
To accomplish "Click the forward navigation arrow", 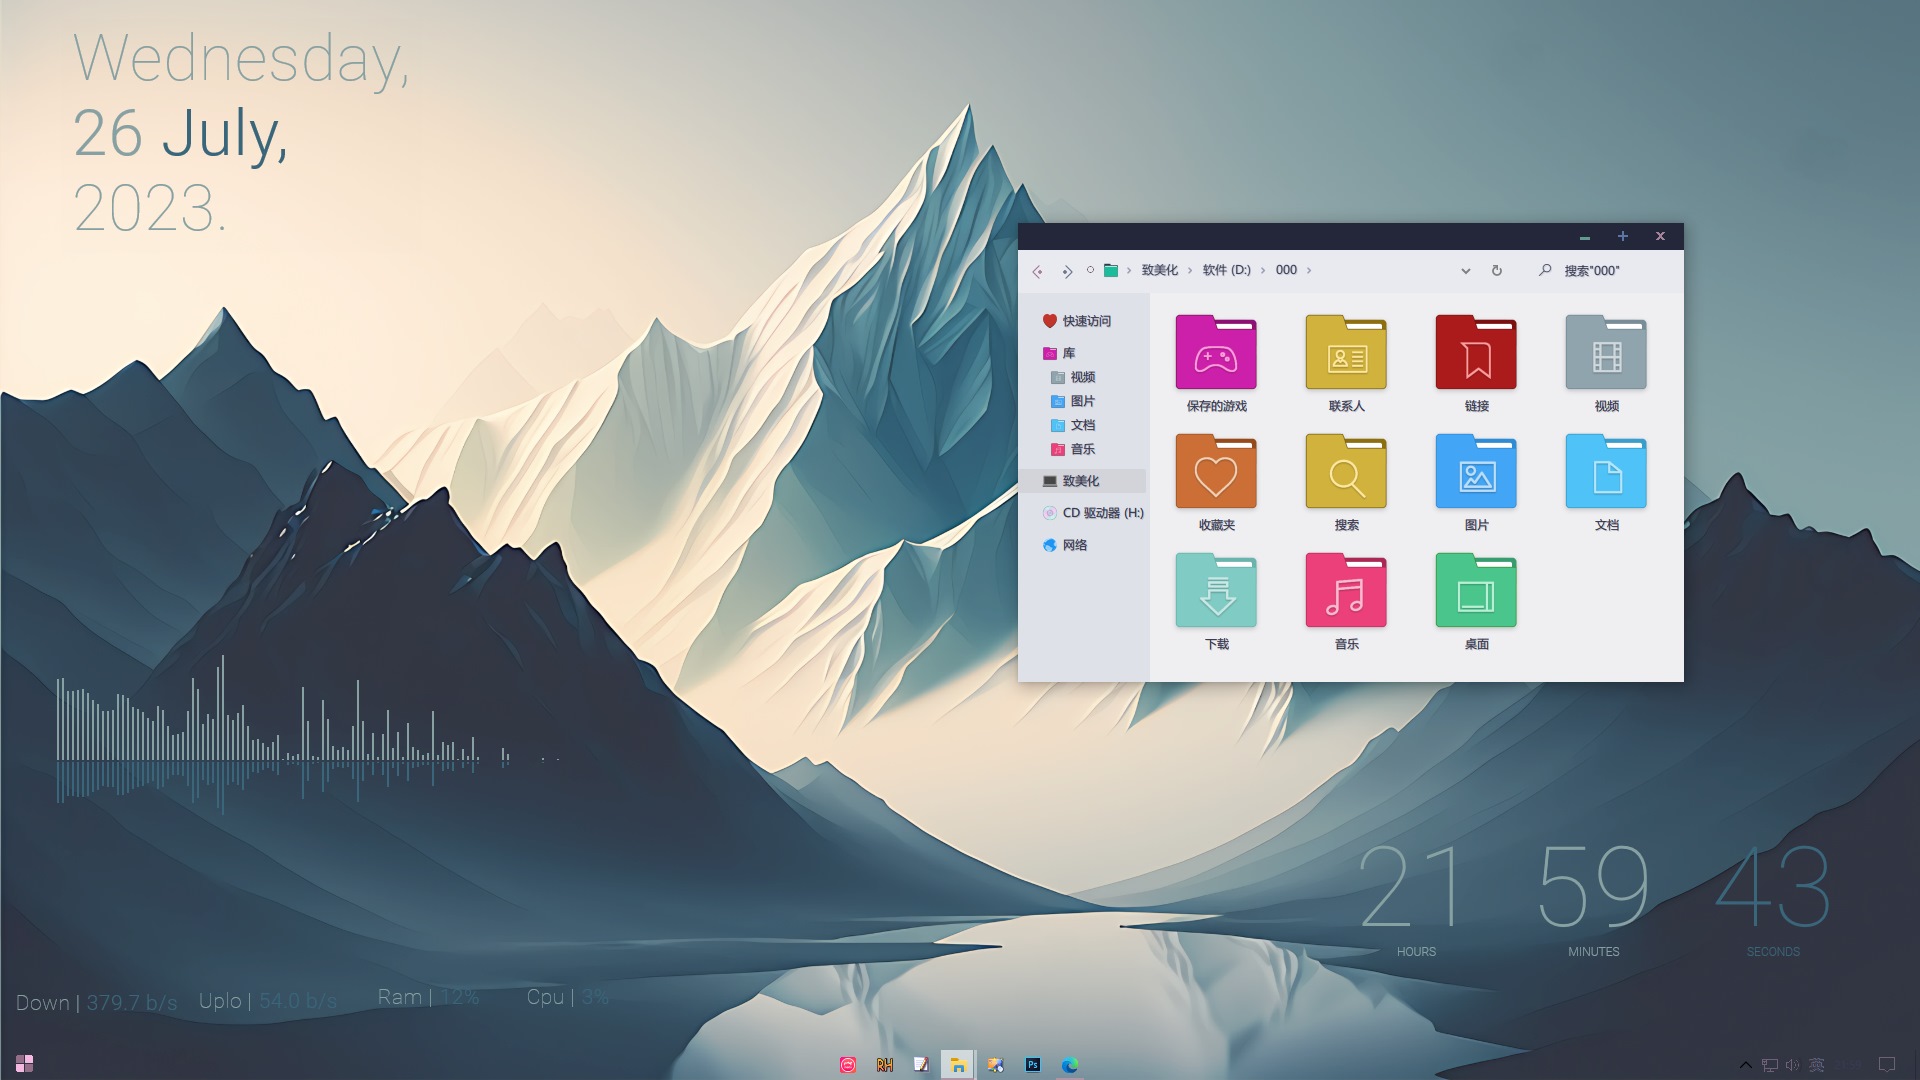I will (x=1067, y=271).
